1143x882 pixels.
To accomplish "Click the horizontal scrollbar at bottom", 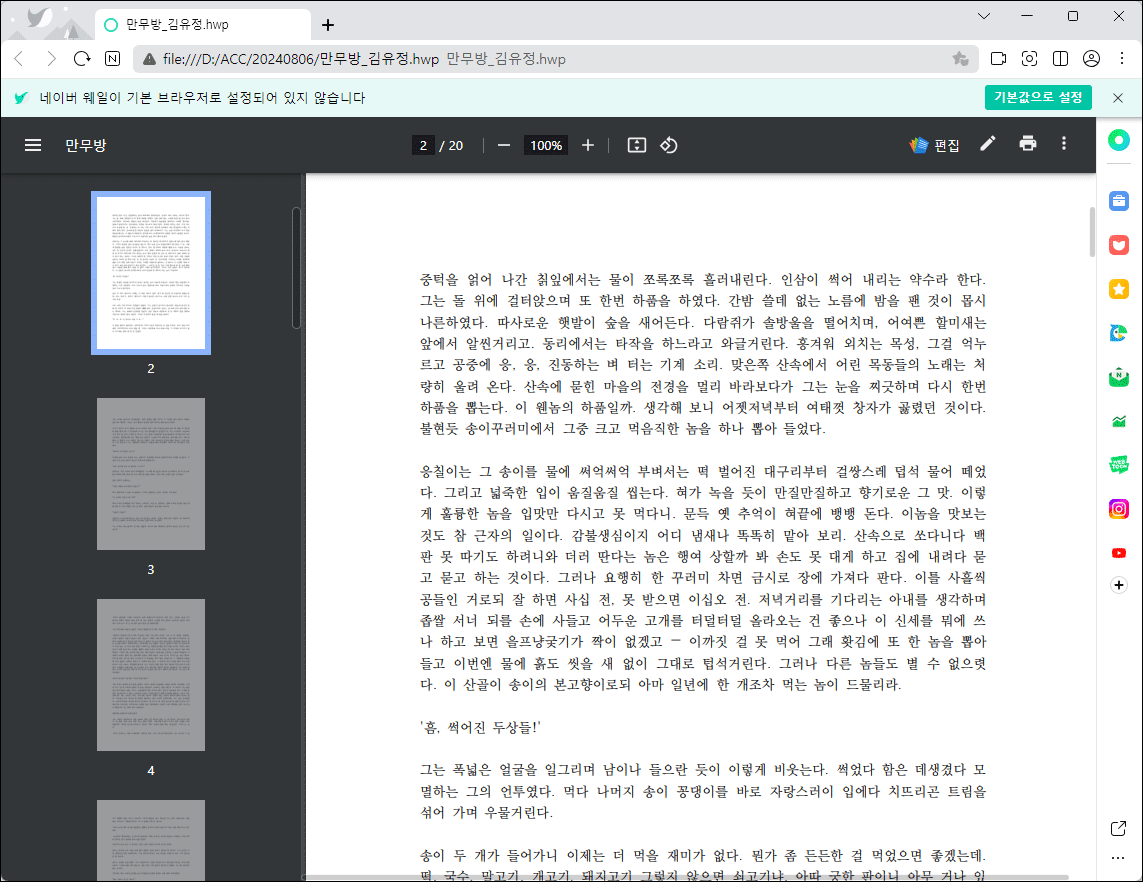I will click(x=686, y=878).
